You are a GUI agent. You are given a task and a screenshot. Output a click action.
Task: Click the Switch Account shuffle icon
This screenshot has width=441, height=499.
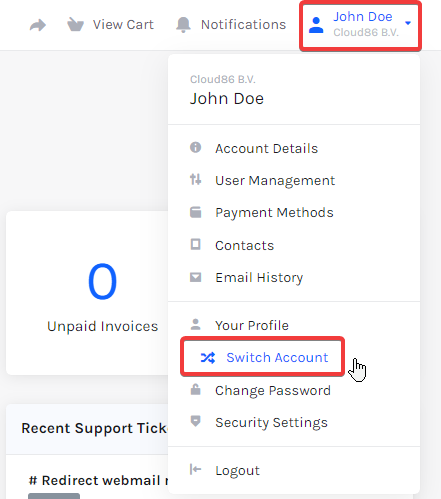click(x=208, y=358)
